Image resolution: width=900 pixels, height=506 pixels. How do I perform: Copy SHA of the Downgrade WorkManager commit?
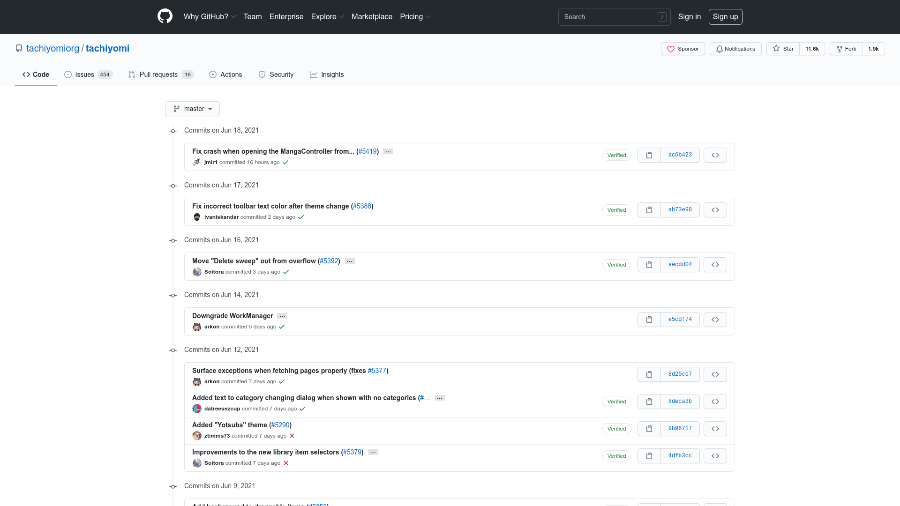tap(648, 320)
